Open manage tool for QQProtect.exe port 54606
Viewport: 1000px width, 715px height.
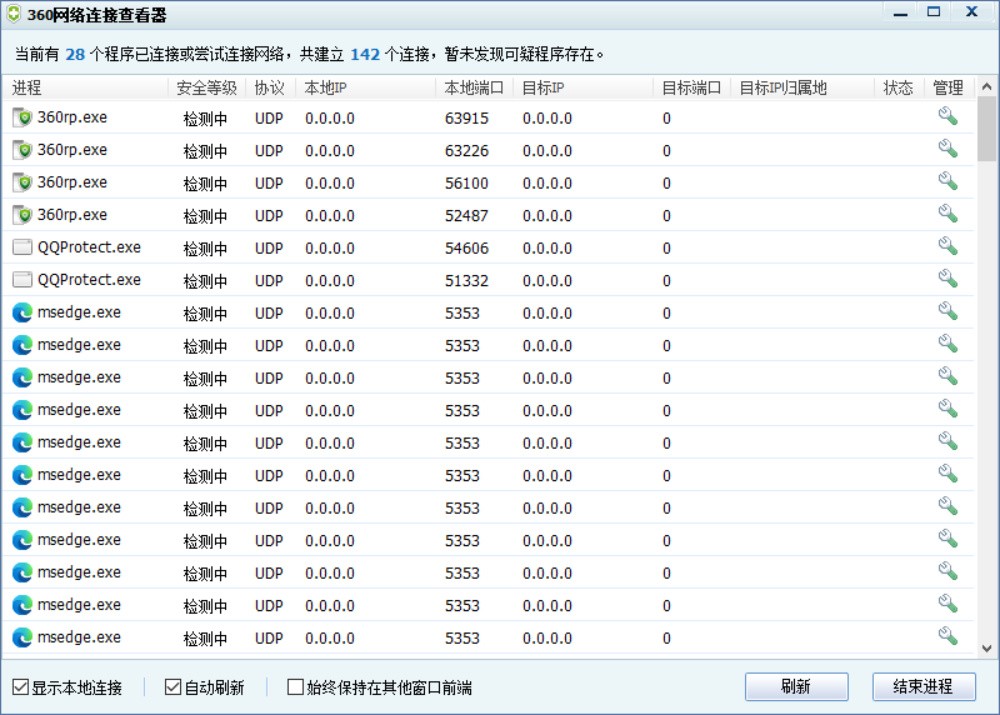[948, 246]
